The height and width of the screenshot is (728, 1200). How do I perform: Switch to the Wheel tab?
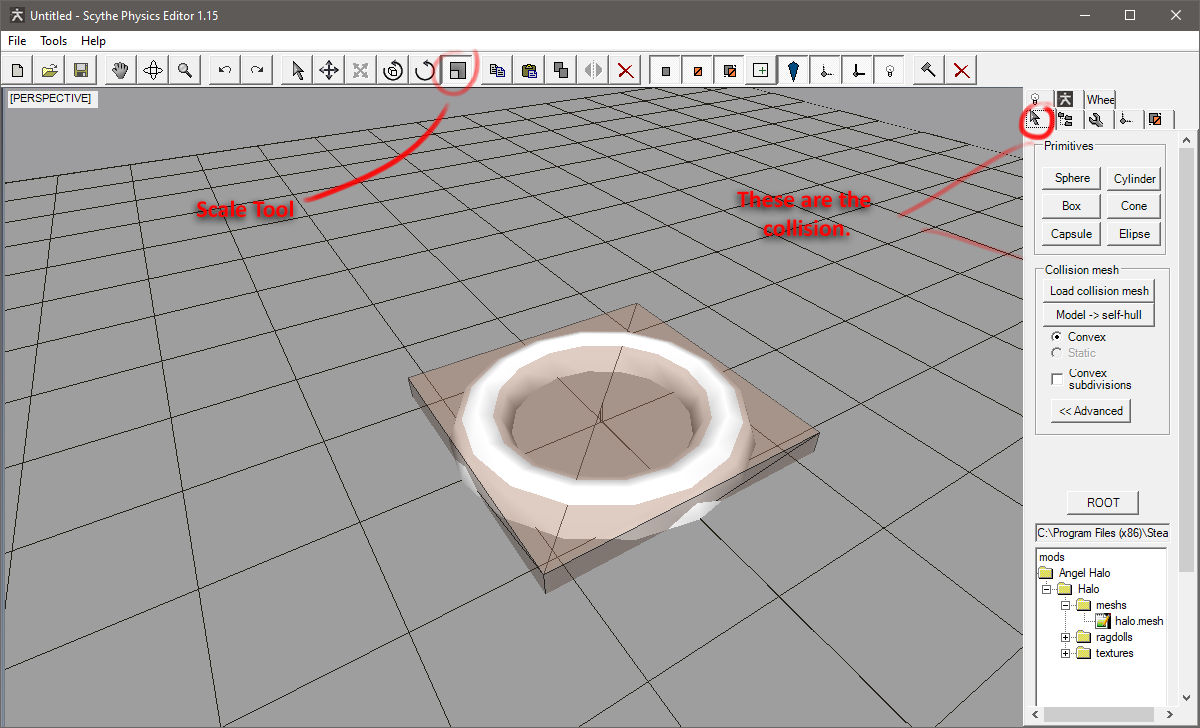(1100, 99)
